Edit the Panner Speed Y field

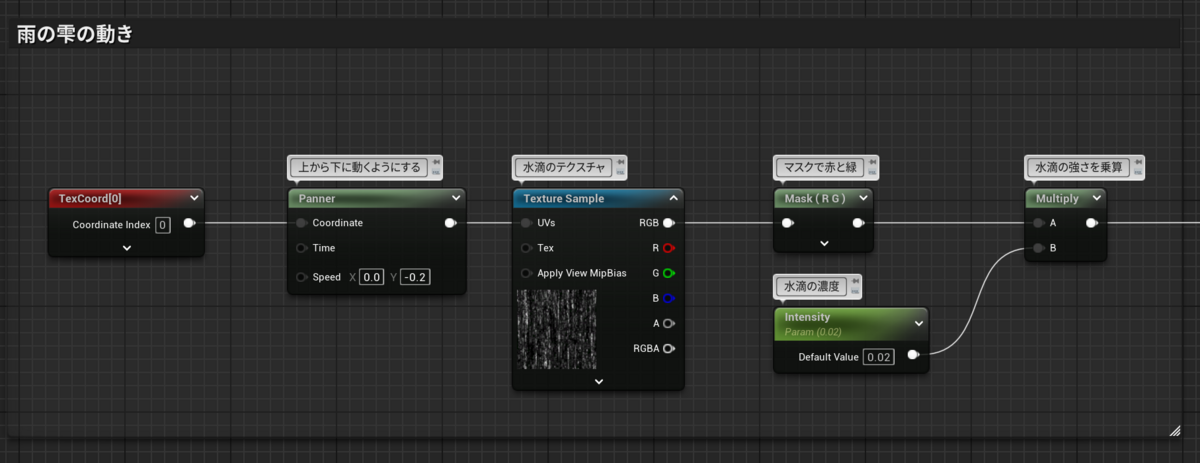point(415,277)
